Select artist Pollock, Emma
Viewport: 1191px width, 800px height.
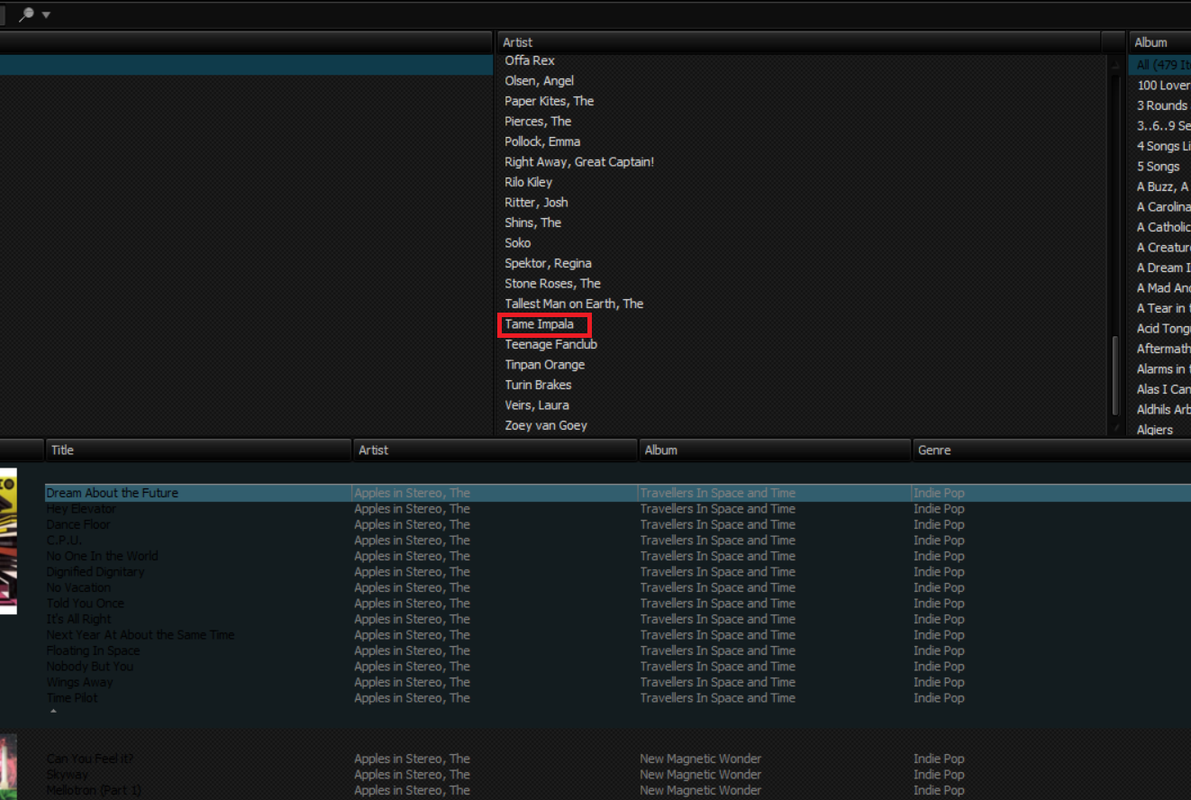542,141
